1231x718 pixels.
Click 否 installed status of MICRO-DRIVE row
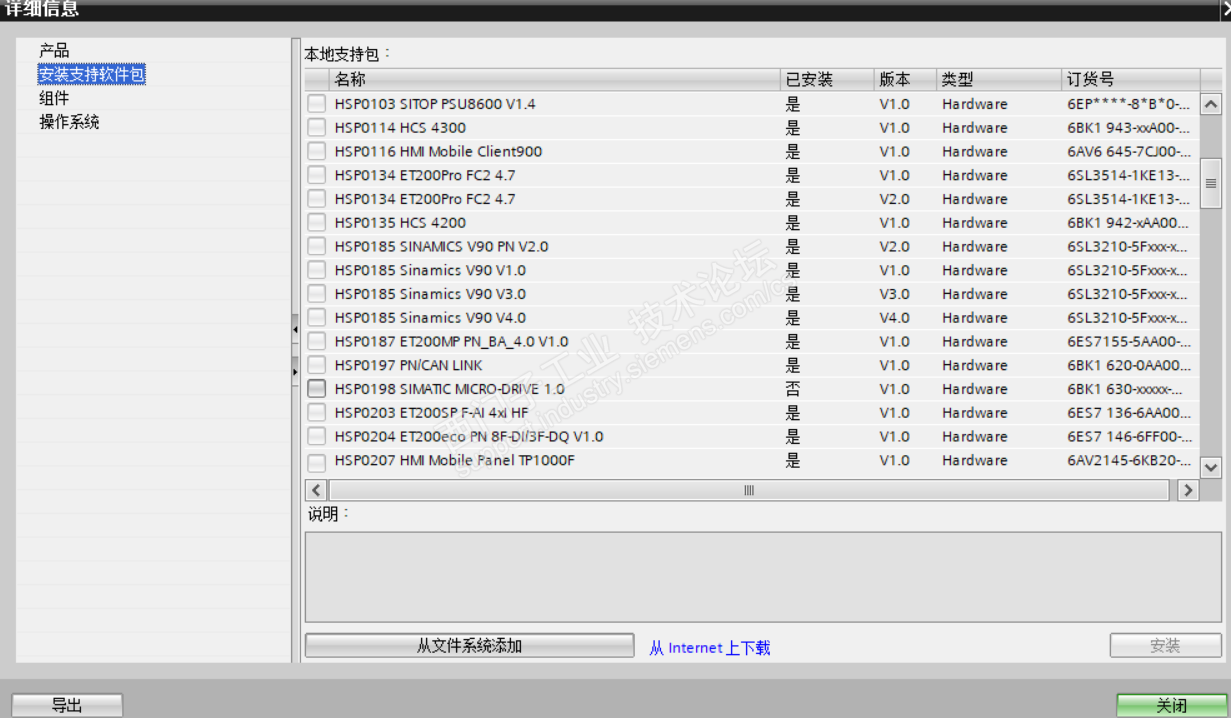(x=793, y=389)
